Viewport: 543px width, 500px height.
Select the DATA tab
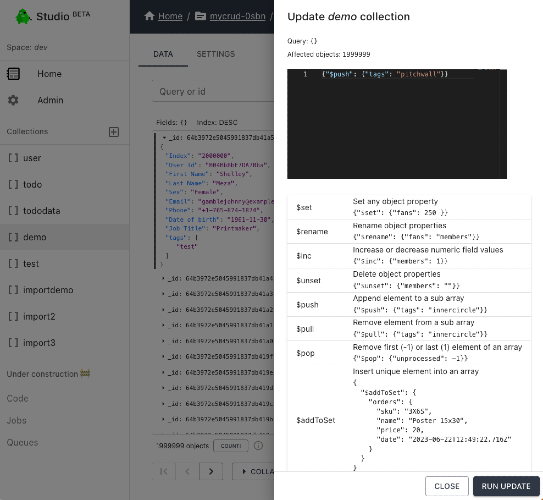pos(163,54)
